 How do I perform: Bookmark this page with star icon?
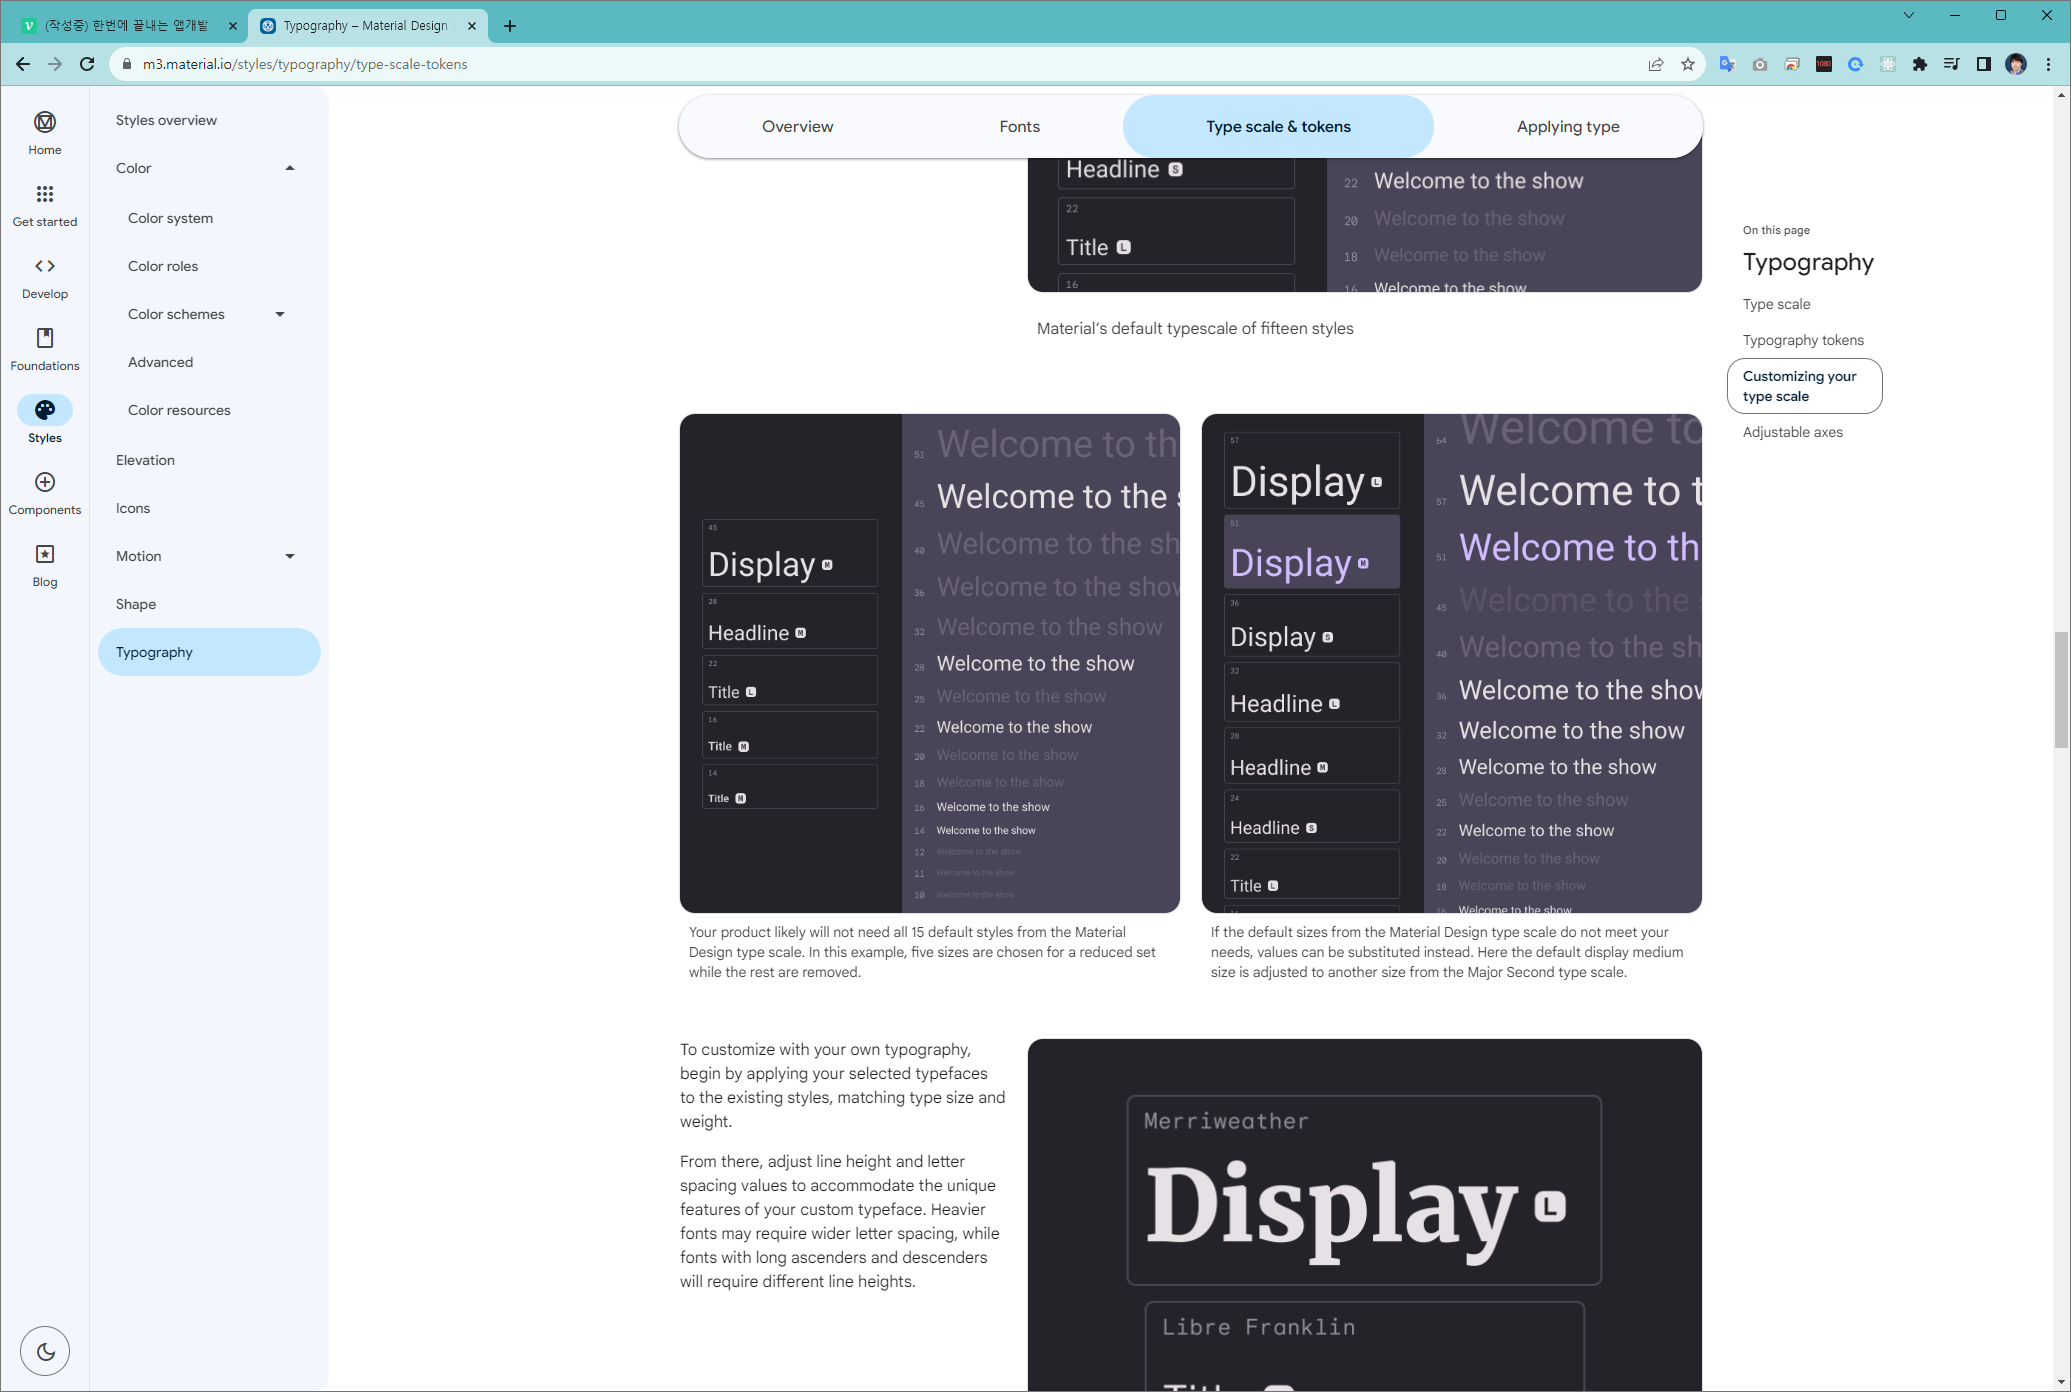pyautogui.click(x=1688, y=64)
